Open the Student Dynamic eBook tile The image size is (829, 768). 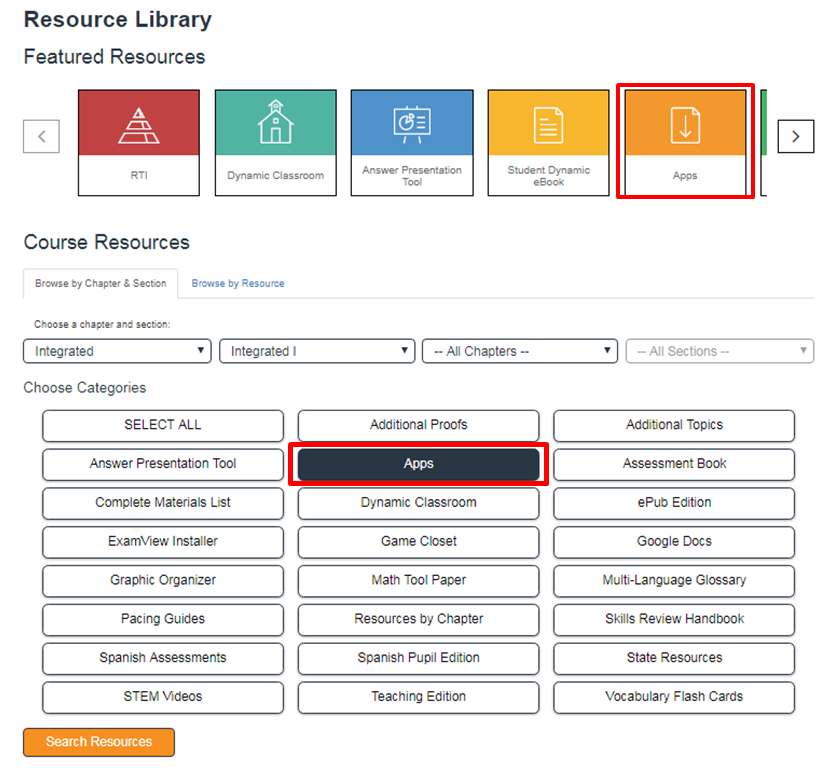548,143
